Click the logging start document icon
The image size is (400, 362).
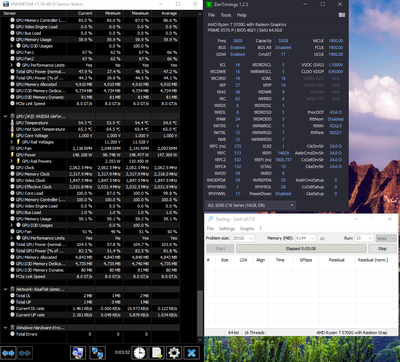pos(157,353)
